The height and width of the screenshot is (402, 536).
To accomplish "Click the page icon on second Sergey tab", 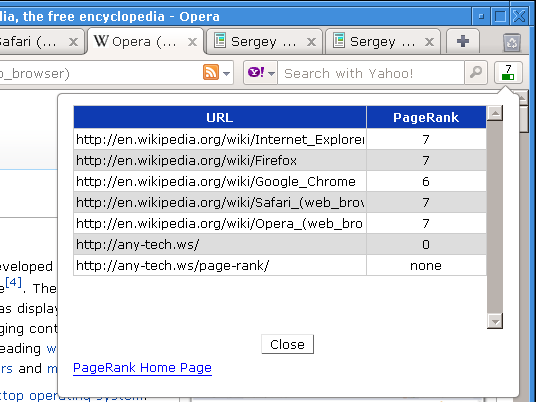I will point(338,40).
